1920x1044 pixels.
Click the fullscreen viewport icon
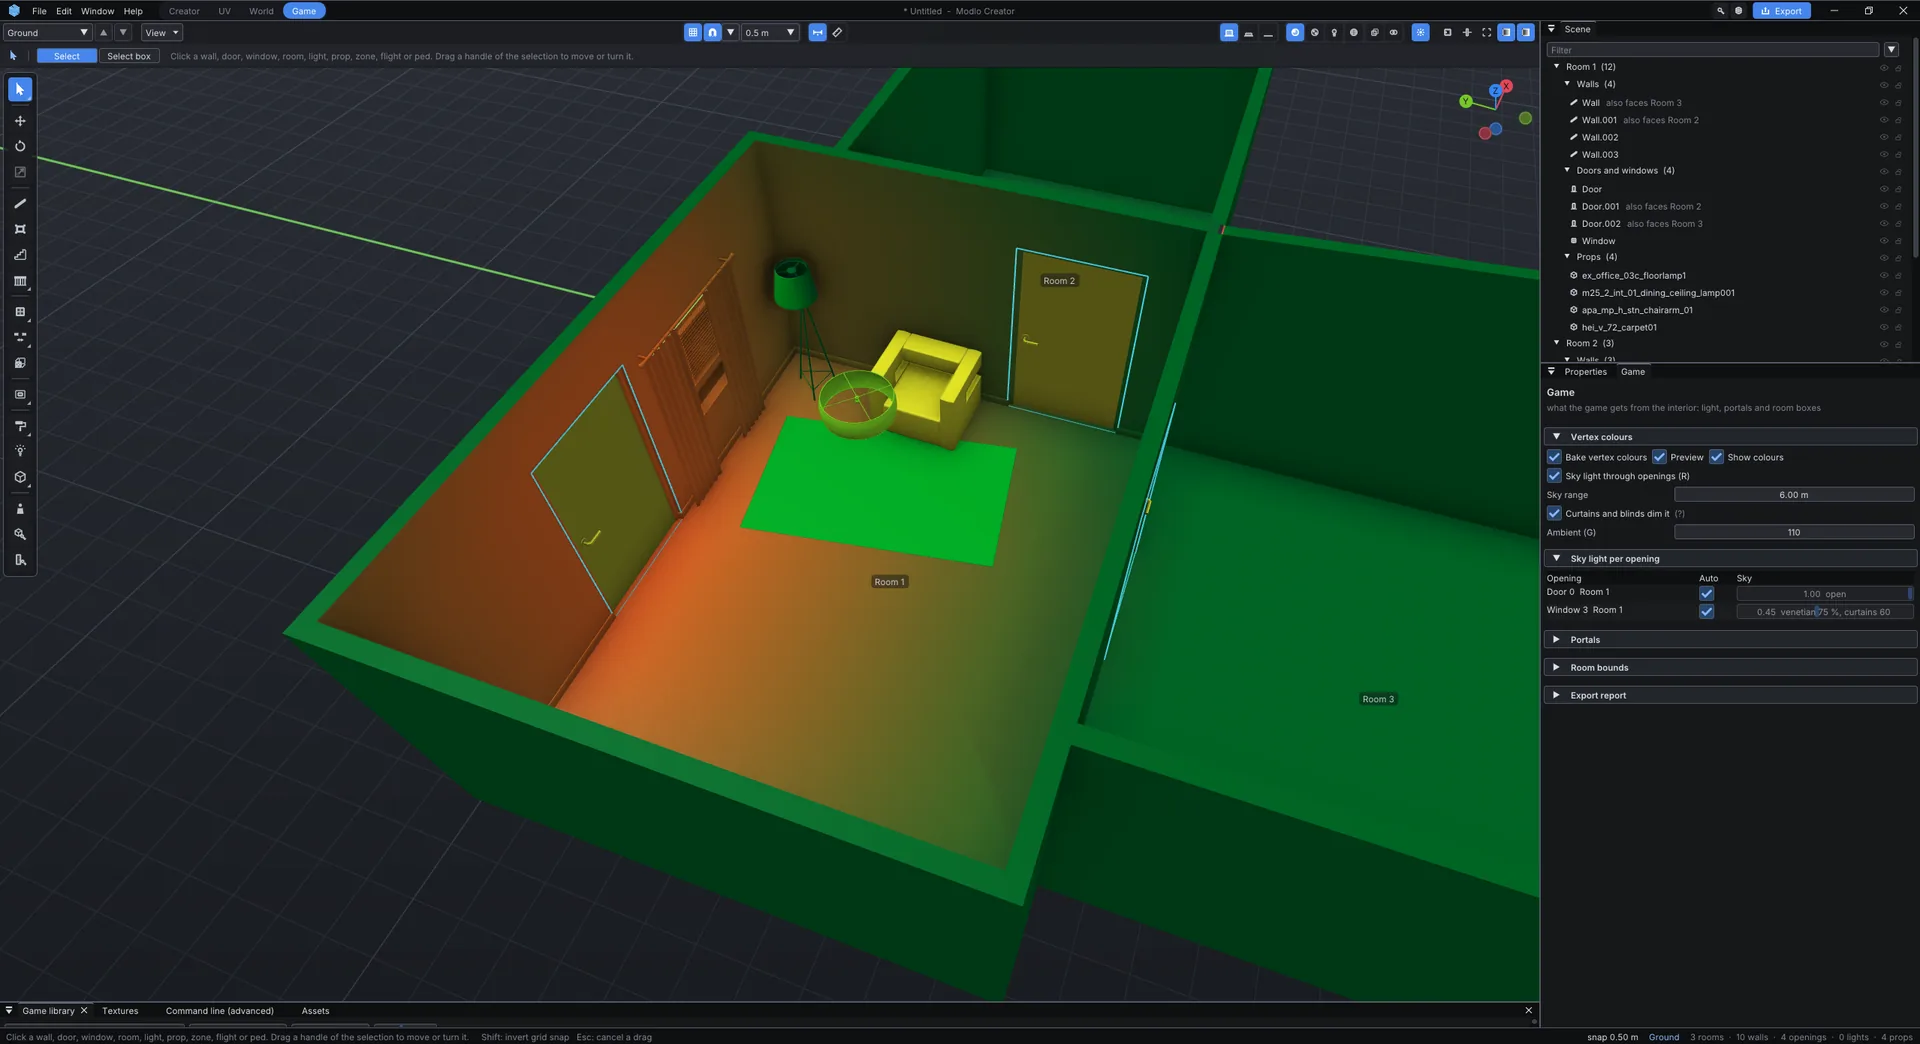[1486, 33]
